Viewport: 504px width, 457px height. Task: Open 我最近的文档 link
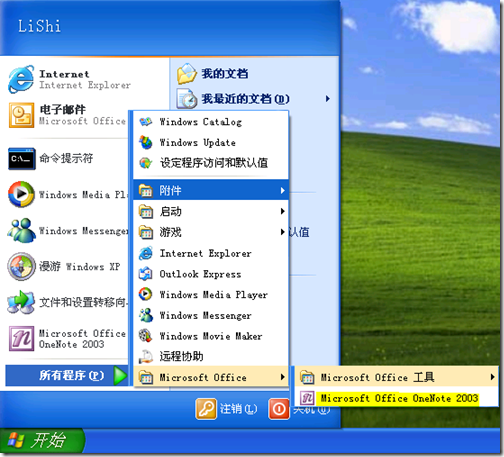pyautogui.click(x=245, y=99)
